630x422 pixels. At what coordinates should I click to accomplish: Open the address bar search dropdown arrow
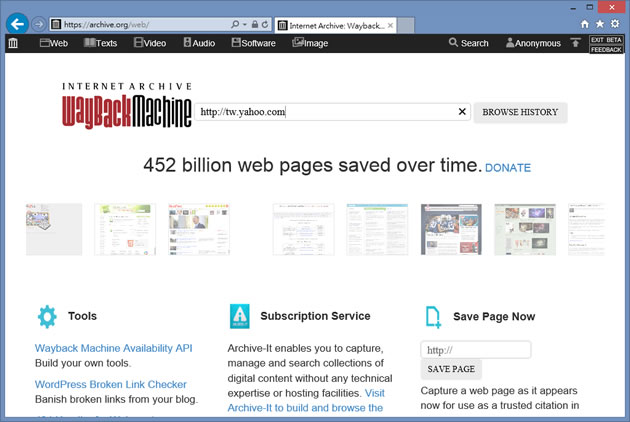coord(244,25)
